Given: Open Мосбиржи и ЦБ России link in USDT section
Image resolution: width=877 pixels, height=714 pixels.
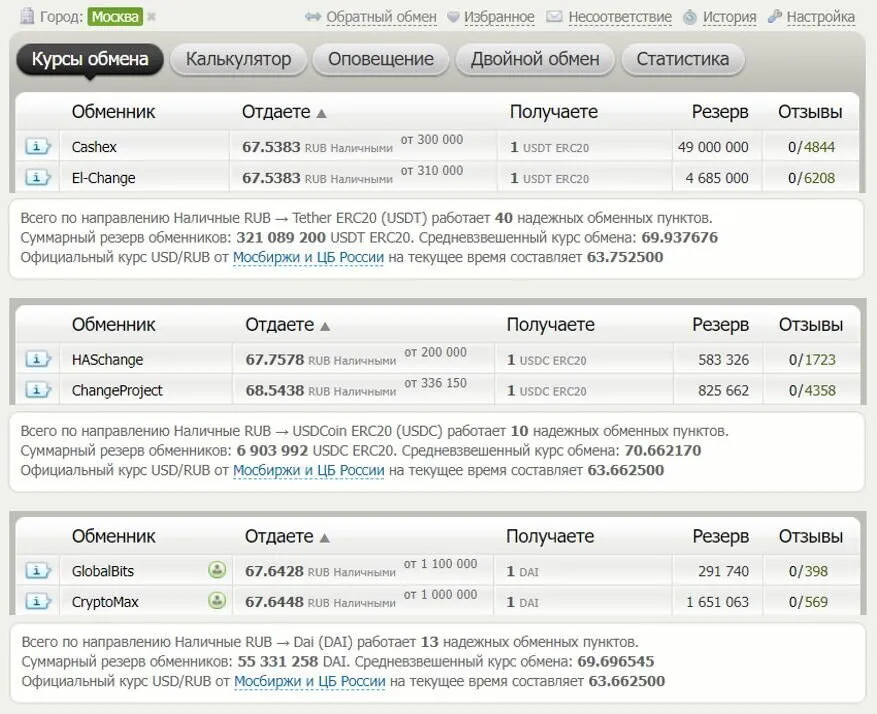Looking at the screenshot, I should 308,257.
